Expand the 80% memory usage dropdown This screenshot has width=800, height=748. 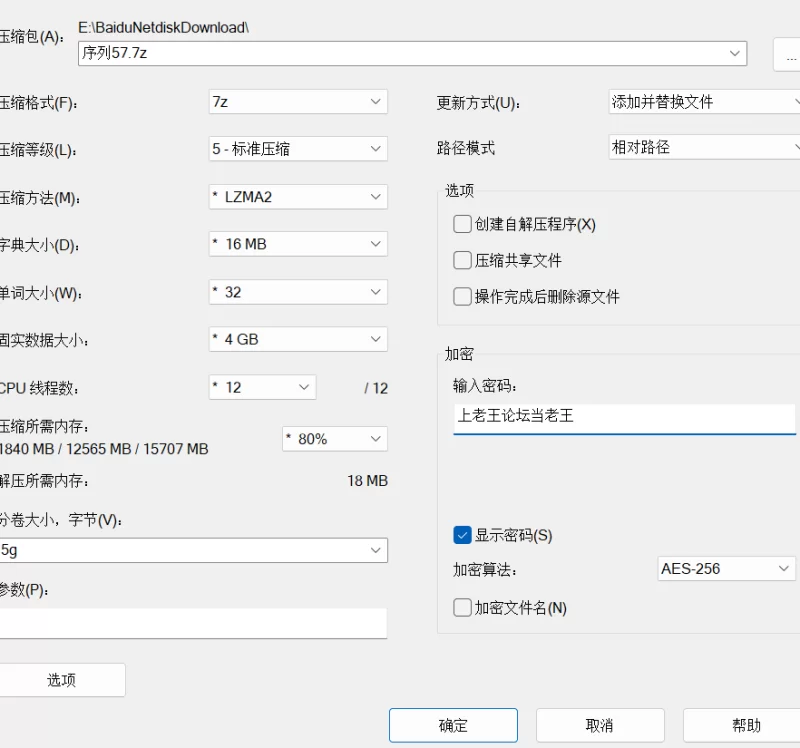click(335, 439)
